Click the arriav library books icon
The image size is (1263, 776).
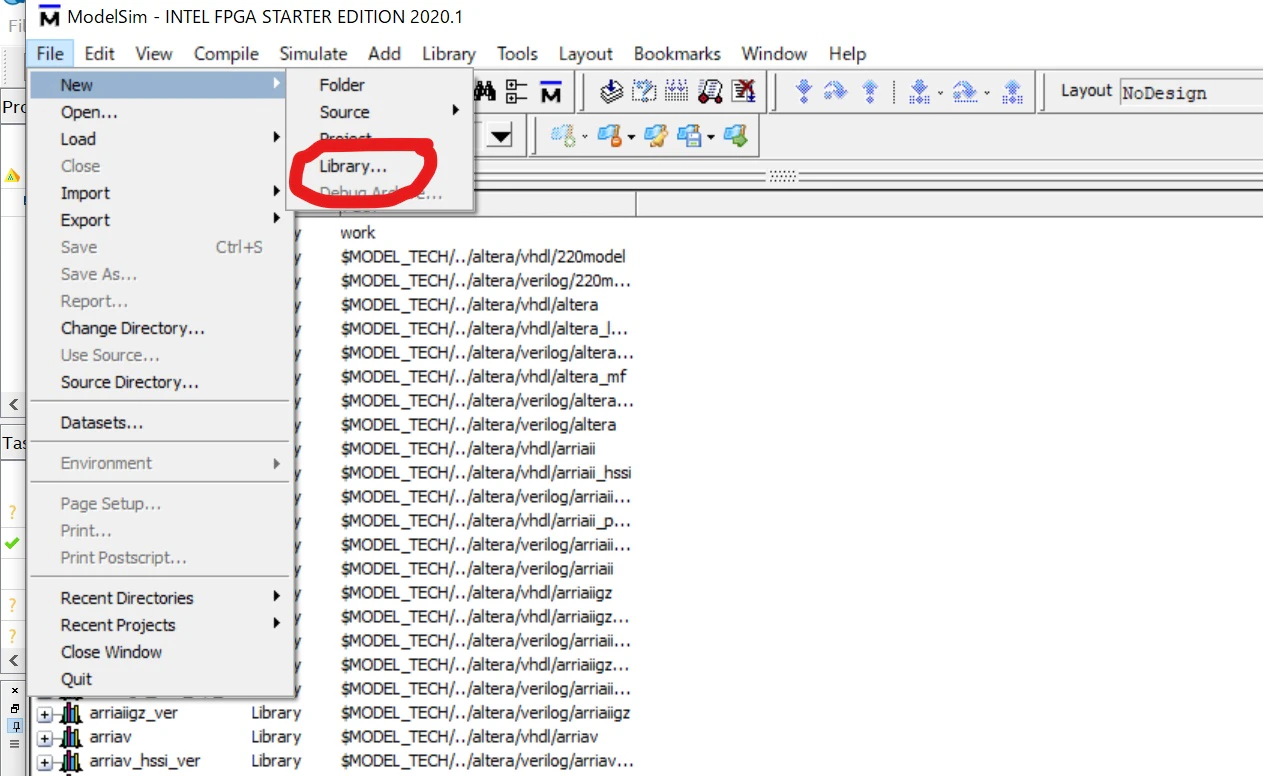coord(71,737)
